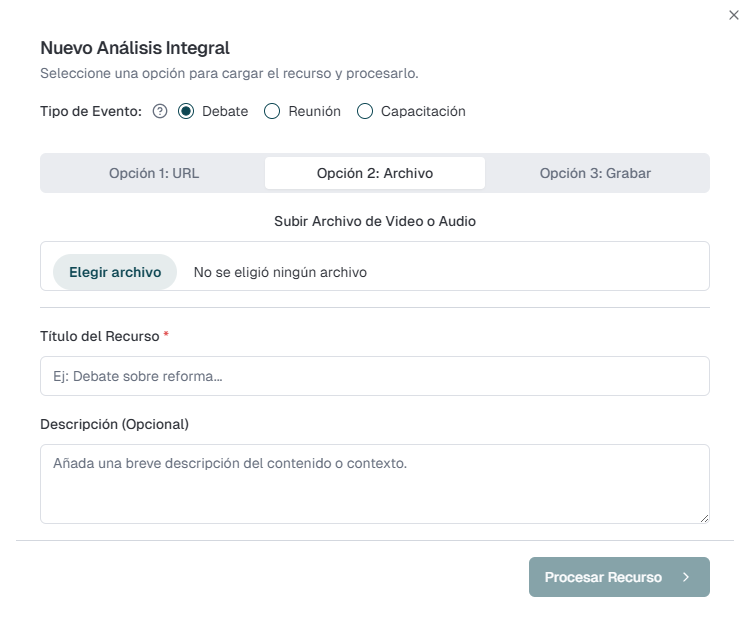
Task: Select the Debate radio button
Action: click(x=186, y=112)
